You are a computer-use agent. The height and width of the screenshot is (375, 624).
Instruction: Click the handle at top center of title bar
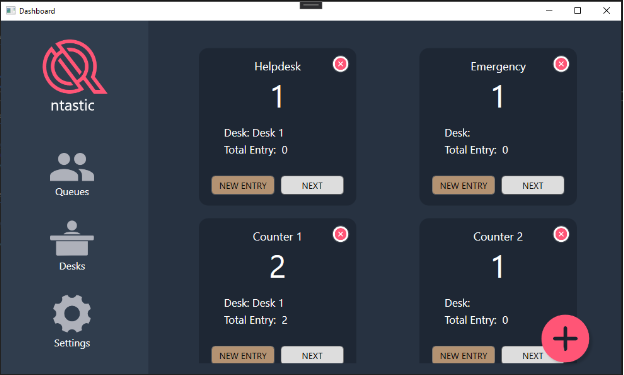[311, 5]
